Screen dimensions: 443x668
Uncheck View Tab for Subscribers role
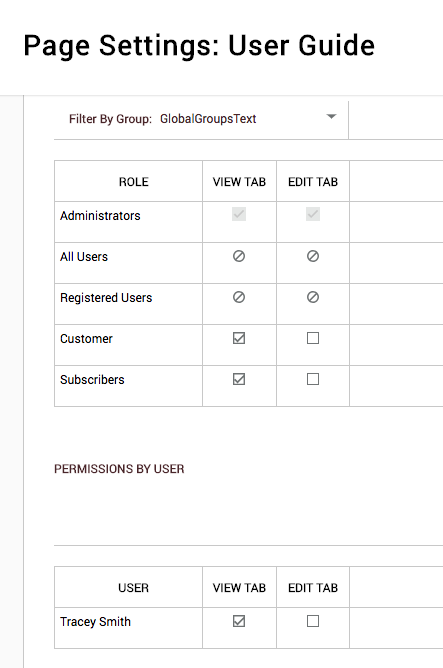pos(239,379)
